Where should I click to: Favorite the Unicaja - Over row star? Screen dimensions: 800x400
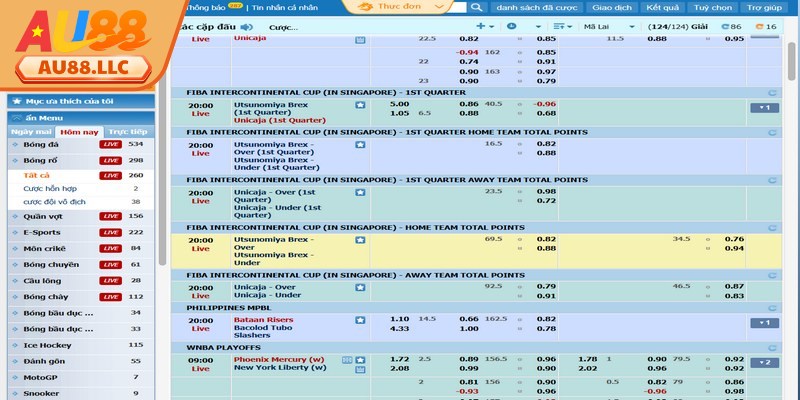point(360,287)
